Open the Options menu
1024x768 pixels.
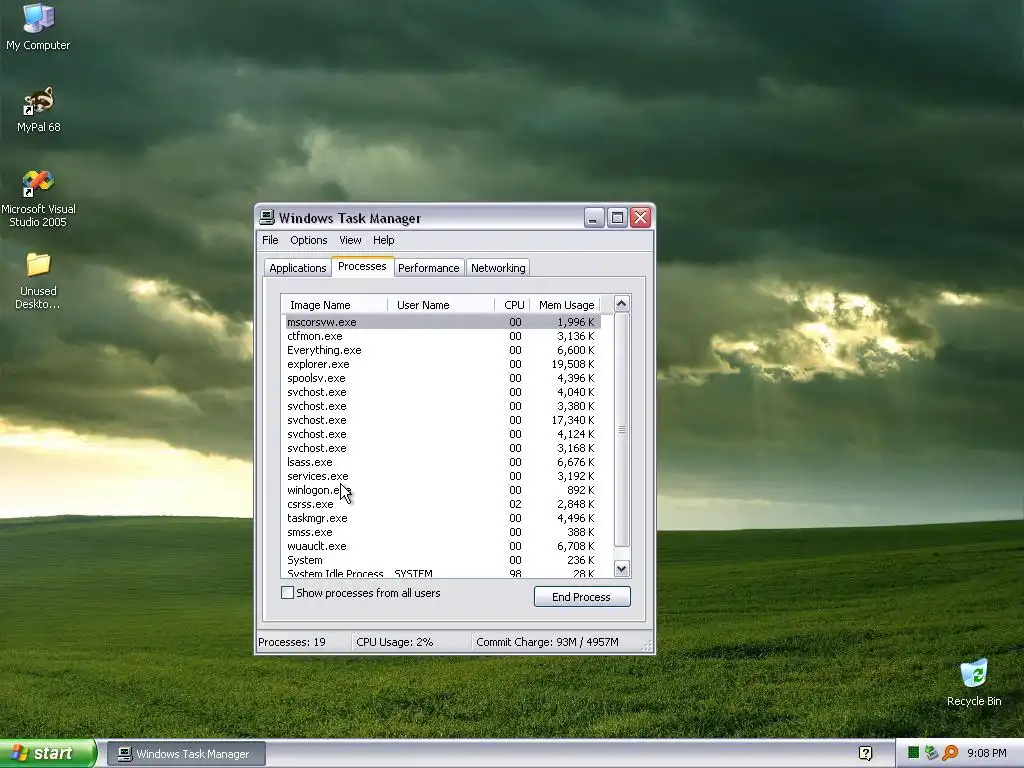308,240
